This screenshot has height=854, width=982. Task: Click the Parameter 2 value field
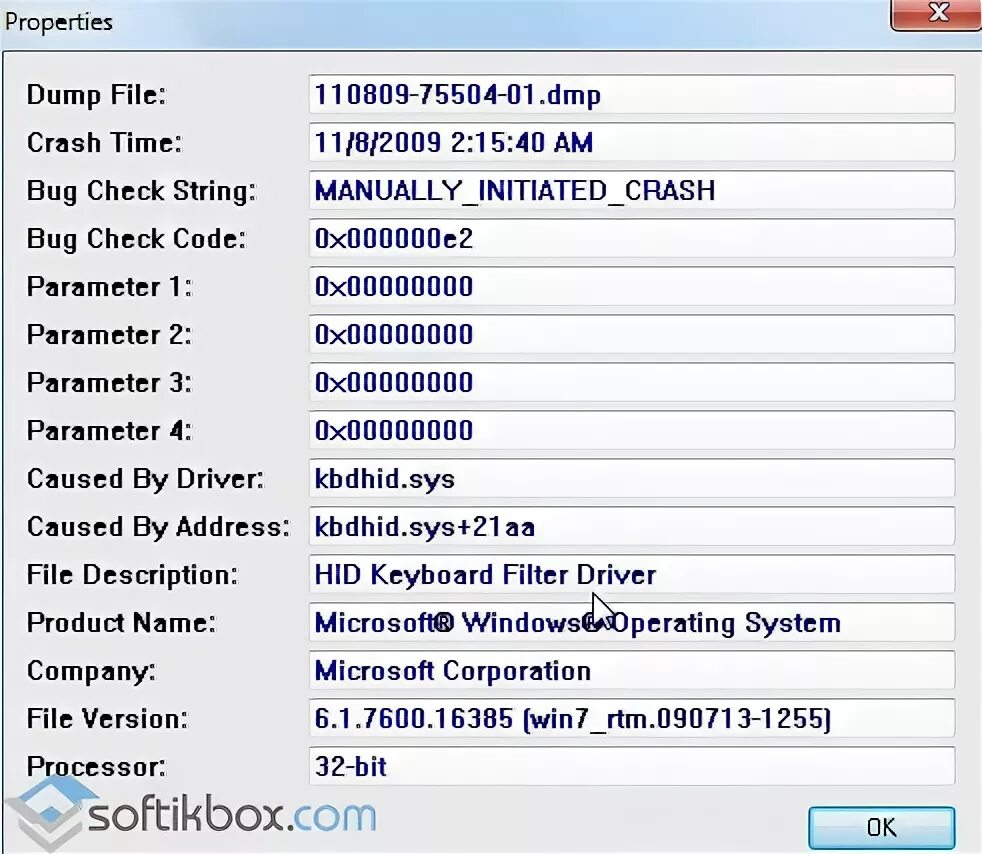(632, 334)
